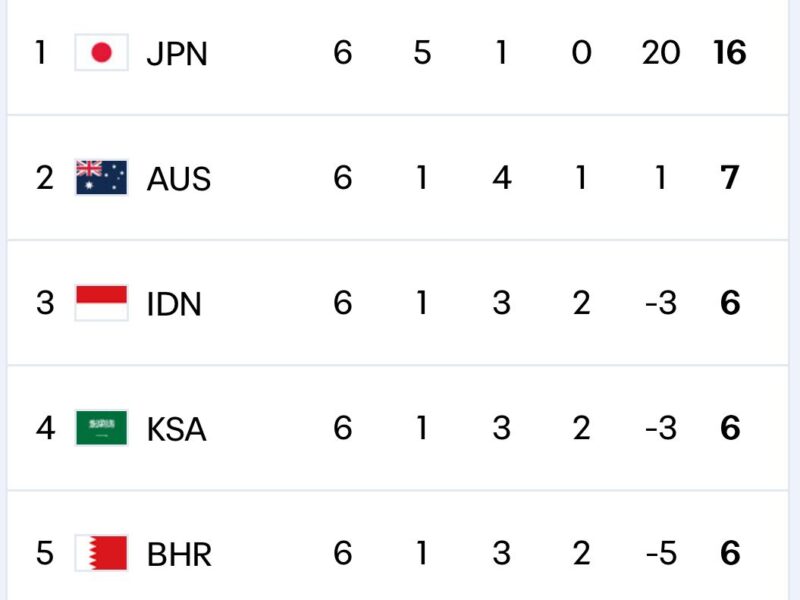
Task: Click Japan's points total of 16
Action: (x=729, y=53)
